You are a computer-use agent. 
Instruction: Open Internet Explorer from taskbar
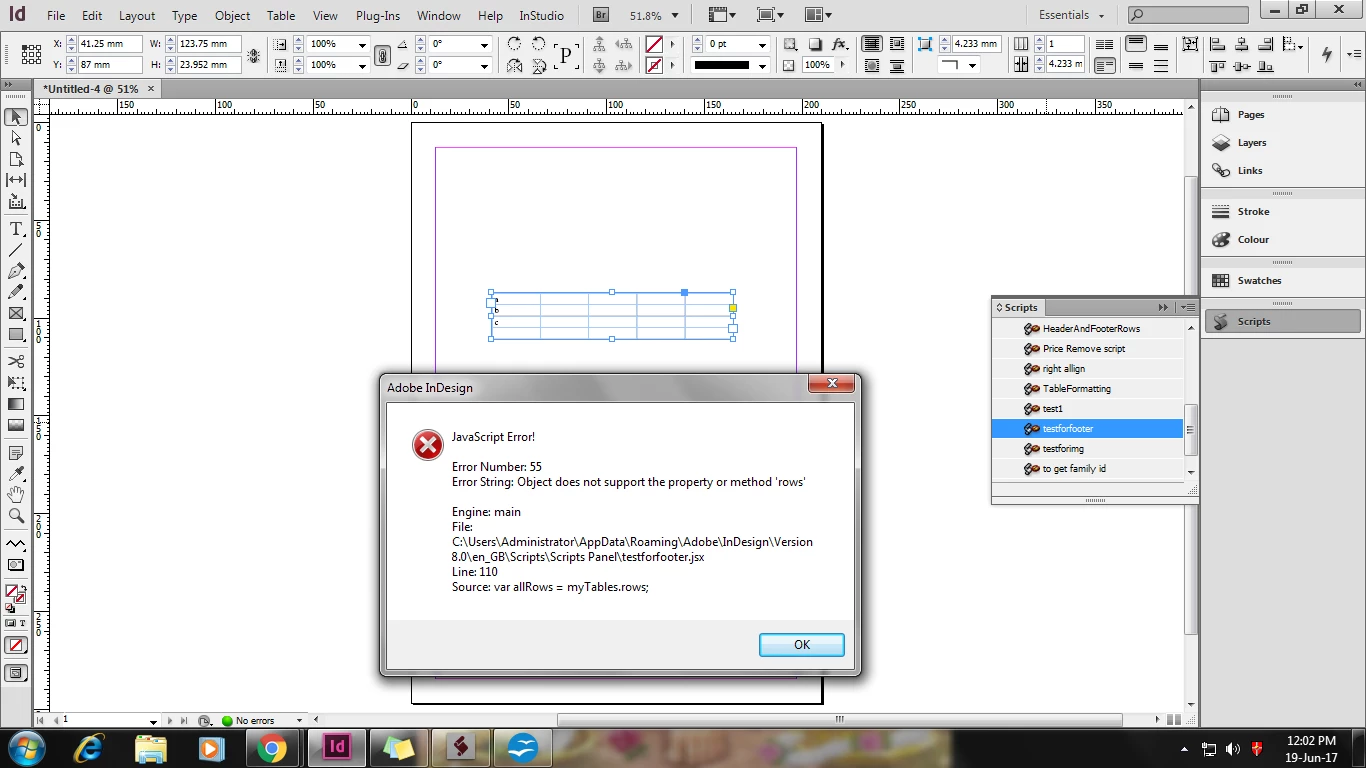point(90,748)
